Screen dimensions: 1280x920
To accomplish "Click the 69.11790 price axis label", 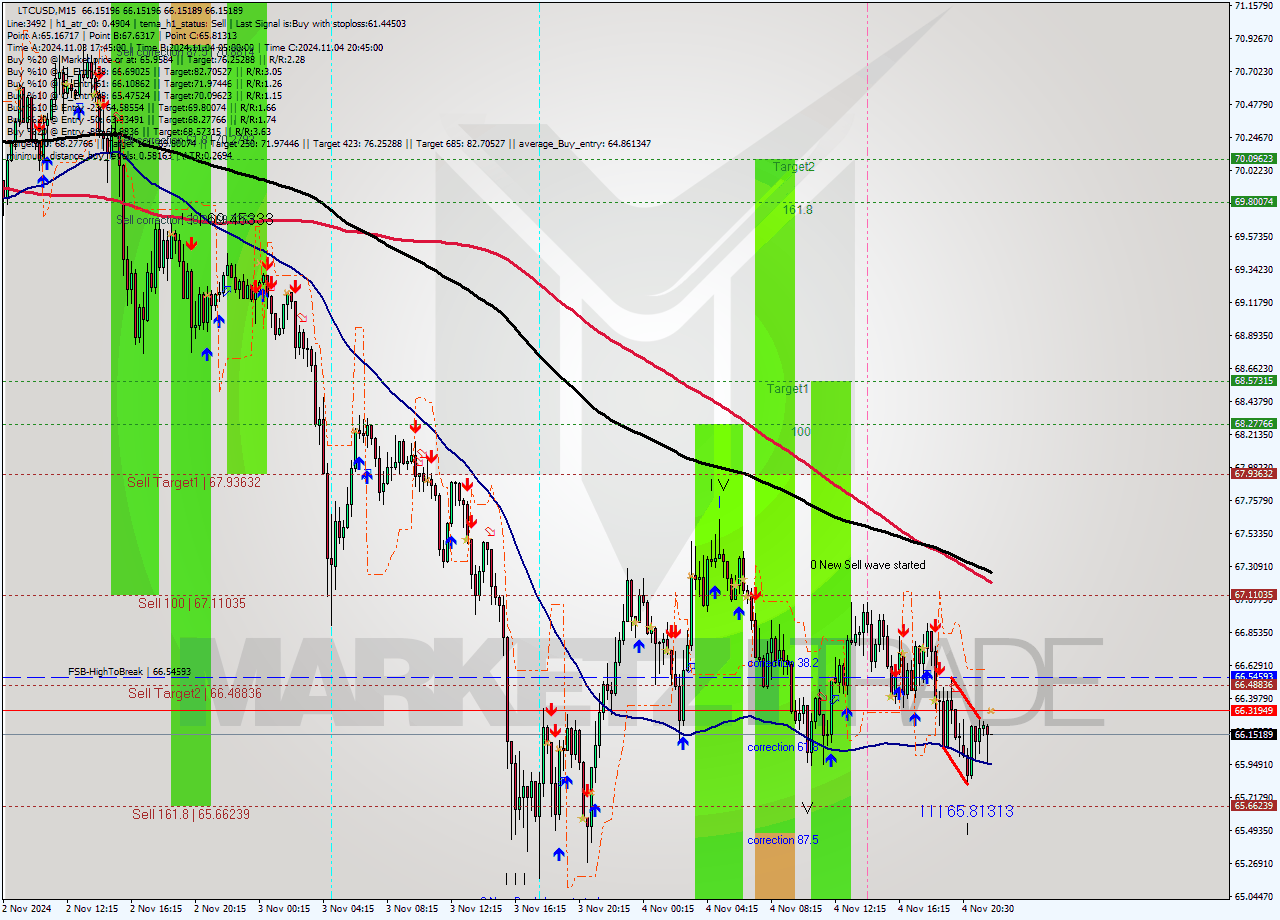I will click(x=1254, y=302).
